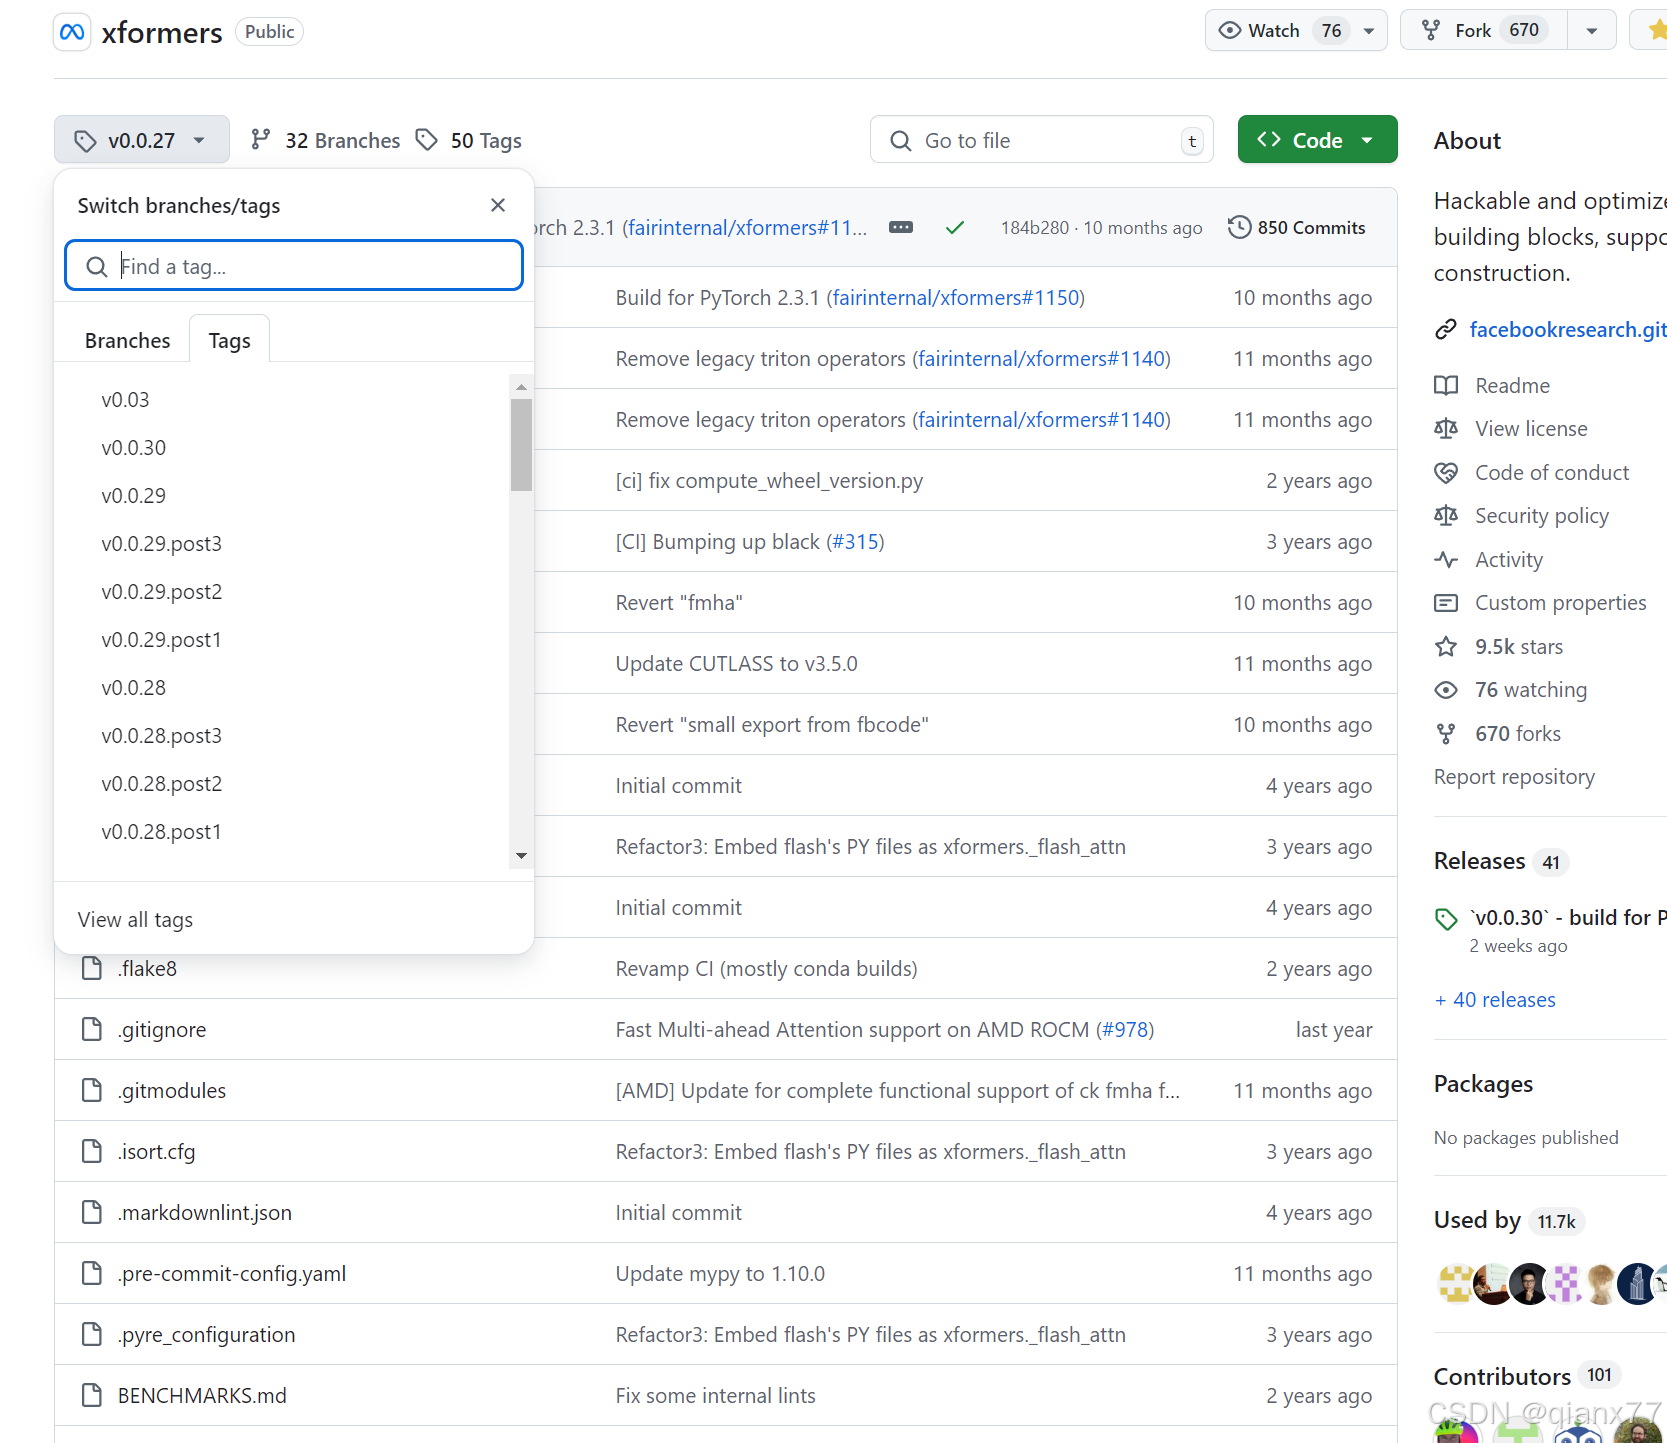
Task: Open issue link #978 in .gitignore row
Action: pos(1125,1029)
